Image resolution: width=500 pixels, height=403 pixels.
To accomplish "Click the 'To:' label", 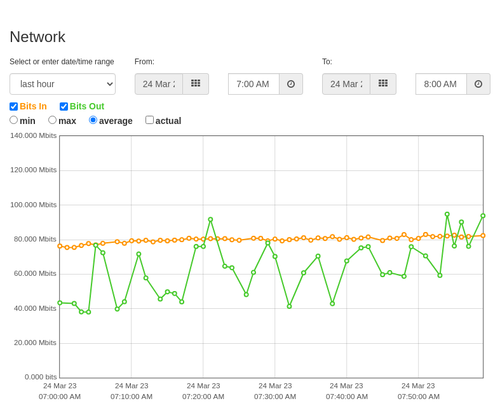I will [327, 62].
